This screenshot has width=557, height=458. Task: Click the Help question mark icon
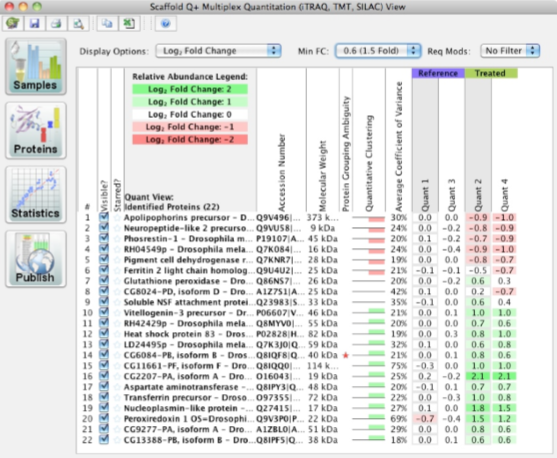(x=166, y=23)
